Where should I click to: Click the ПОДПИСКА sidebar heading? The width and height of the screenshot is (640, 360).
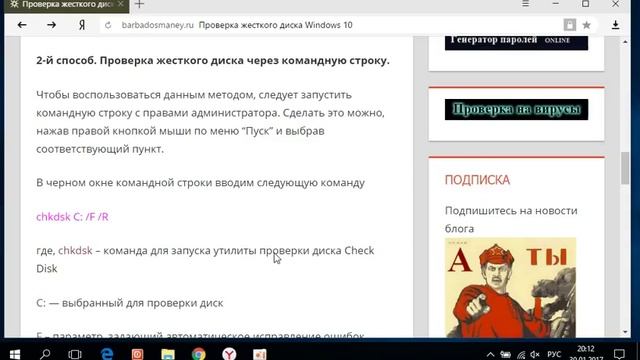point(477,180)
